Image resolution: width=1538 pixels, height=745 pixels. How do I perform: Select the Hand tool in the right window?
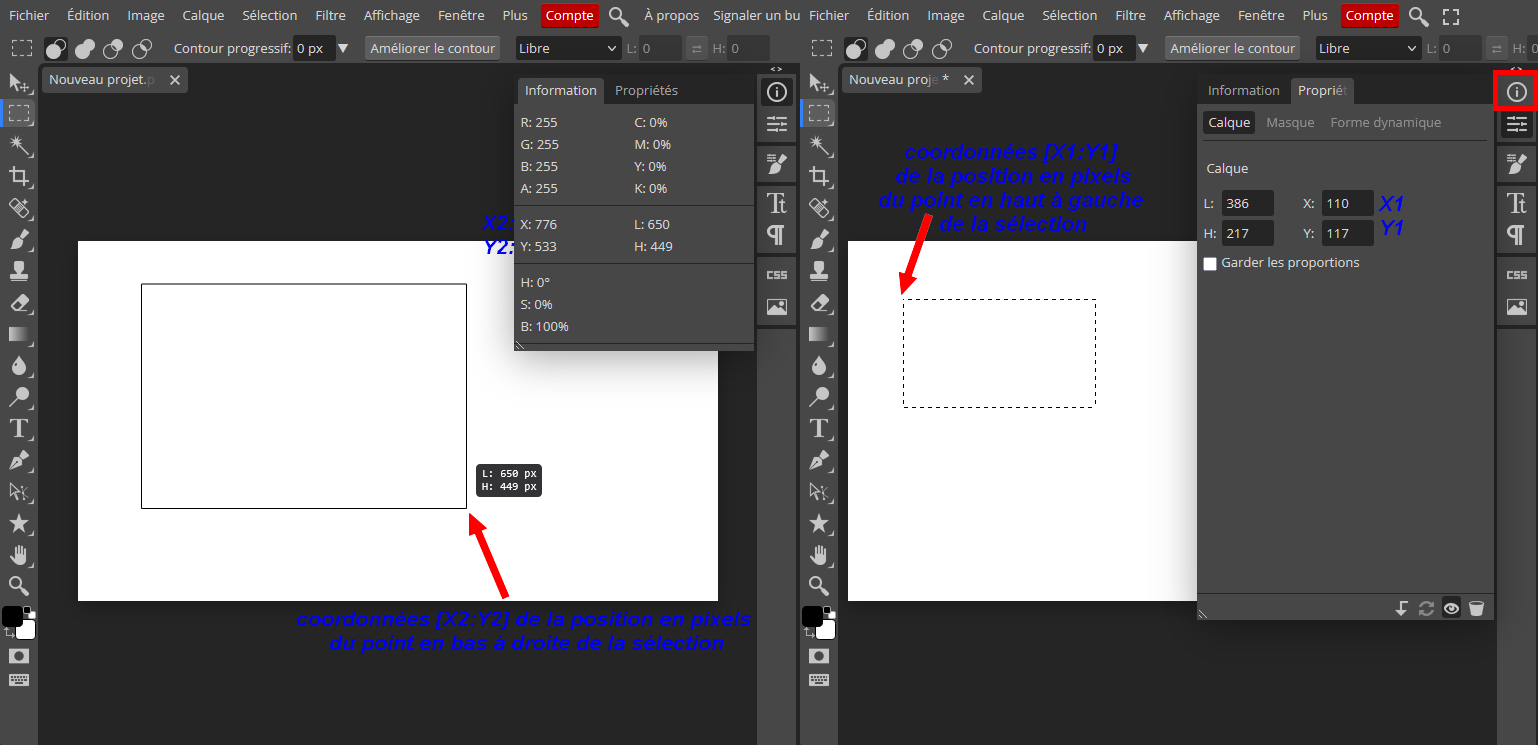tap(819, 554)
